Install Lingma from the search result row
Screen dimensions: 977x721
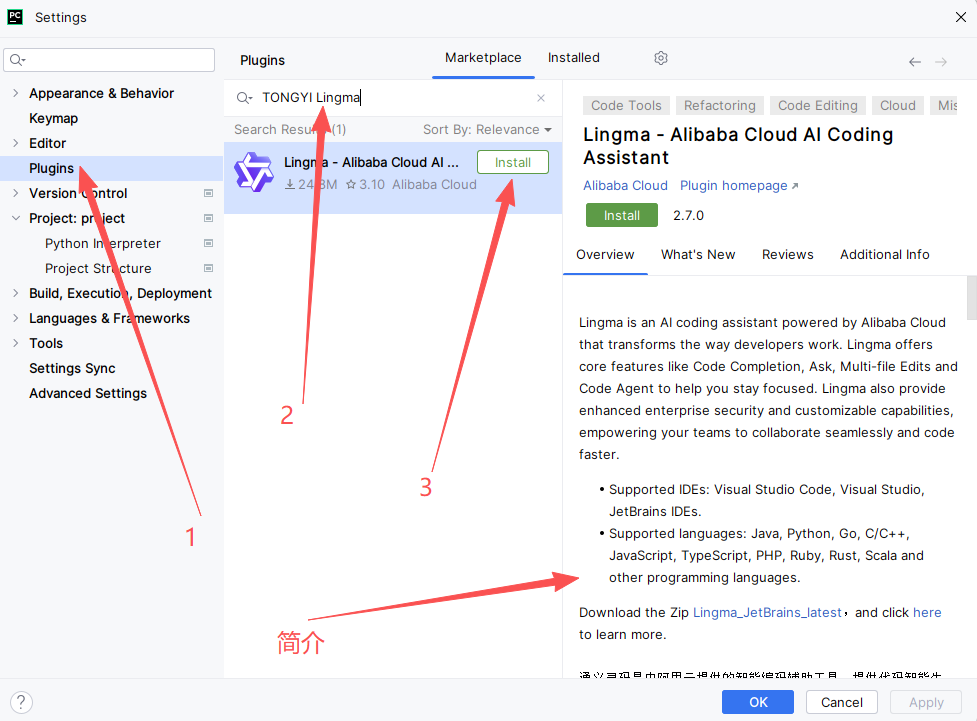pos(513,162)
